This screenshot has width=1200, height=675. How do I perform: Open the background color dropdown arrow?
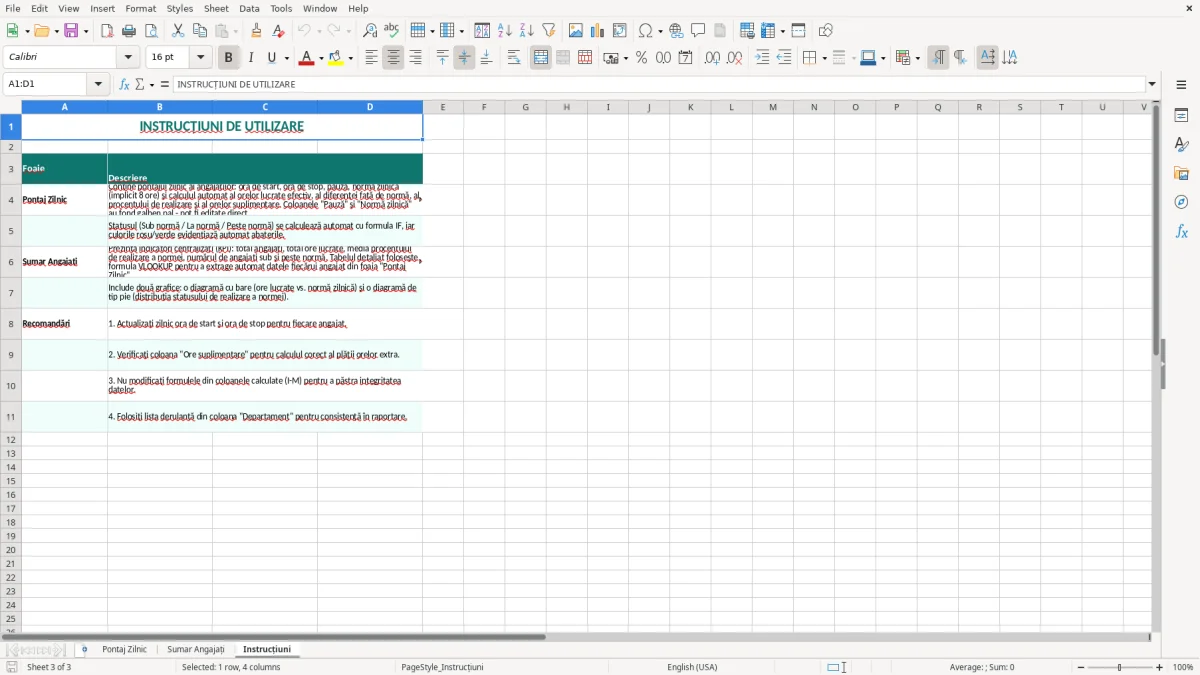[350, 58]
